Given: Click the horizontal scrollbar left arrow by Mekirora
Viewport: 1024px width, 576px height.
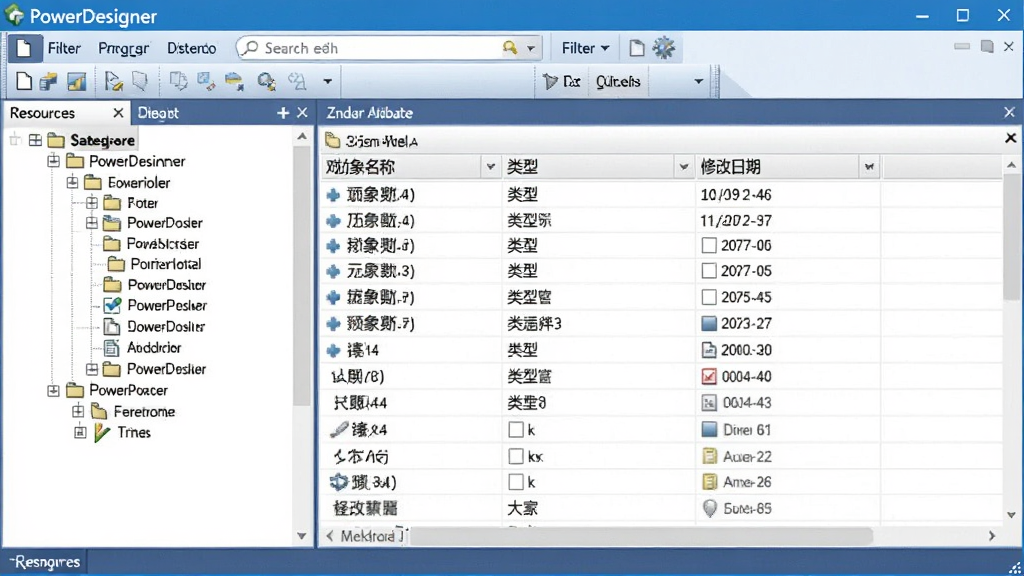Looking at the screenshot, I should tap(330, 536).
